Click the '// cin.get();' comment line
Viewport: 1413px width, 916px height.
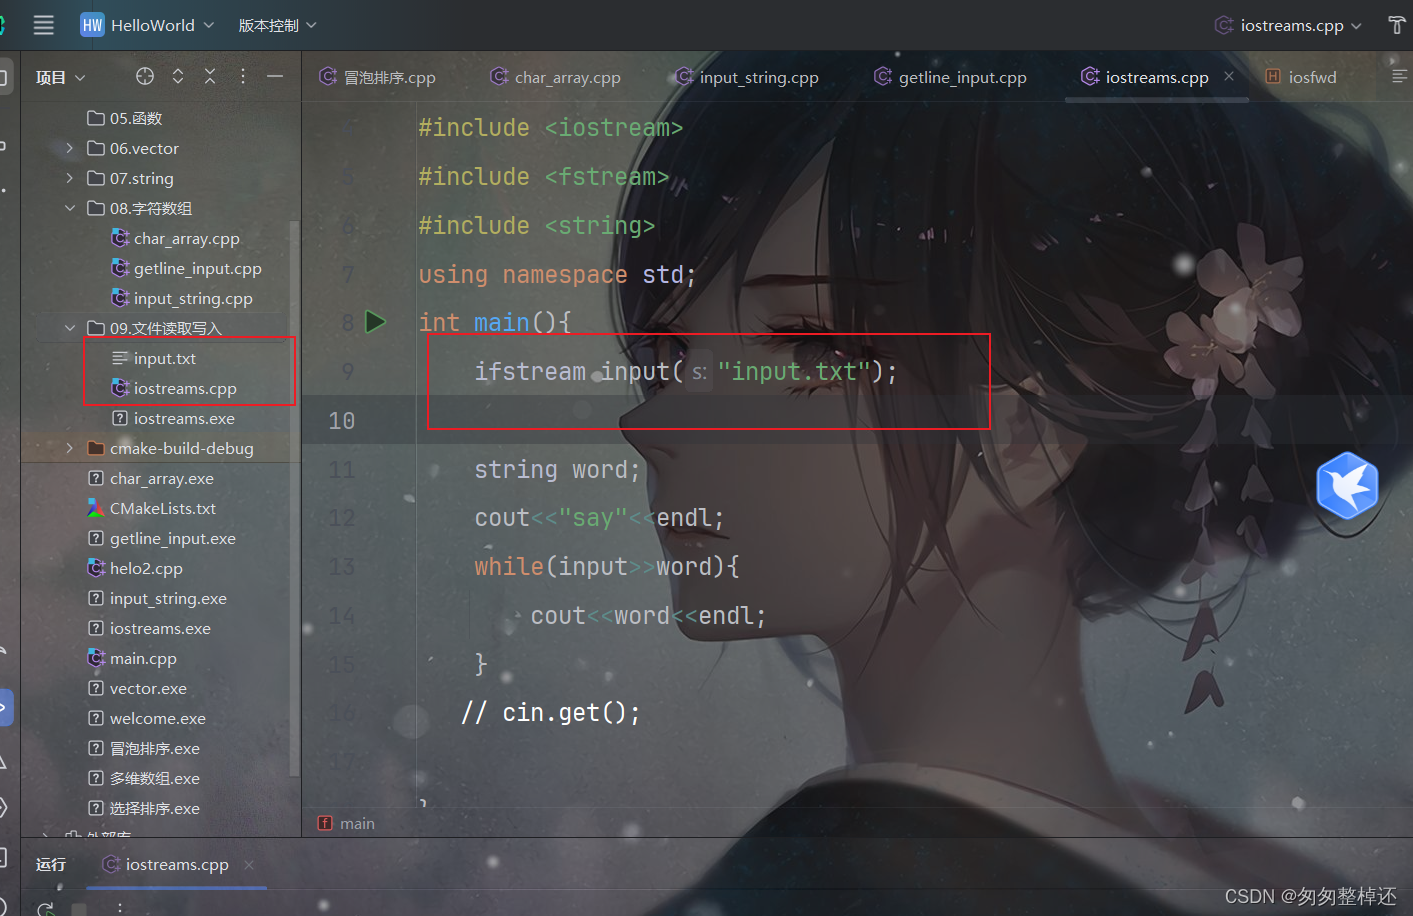550,712
